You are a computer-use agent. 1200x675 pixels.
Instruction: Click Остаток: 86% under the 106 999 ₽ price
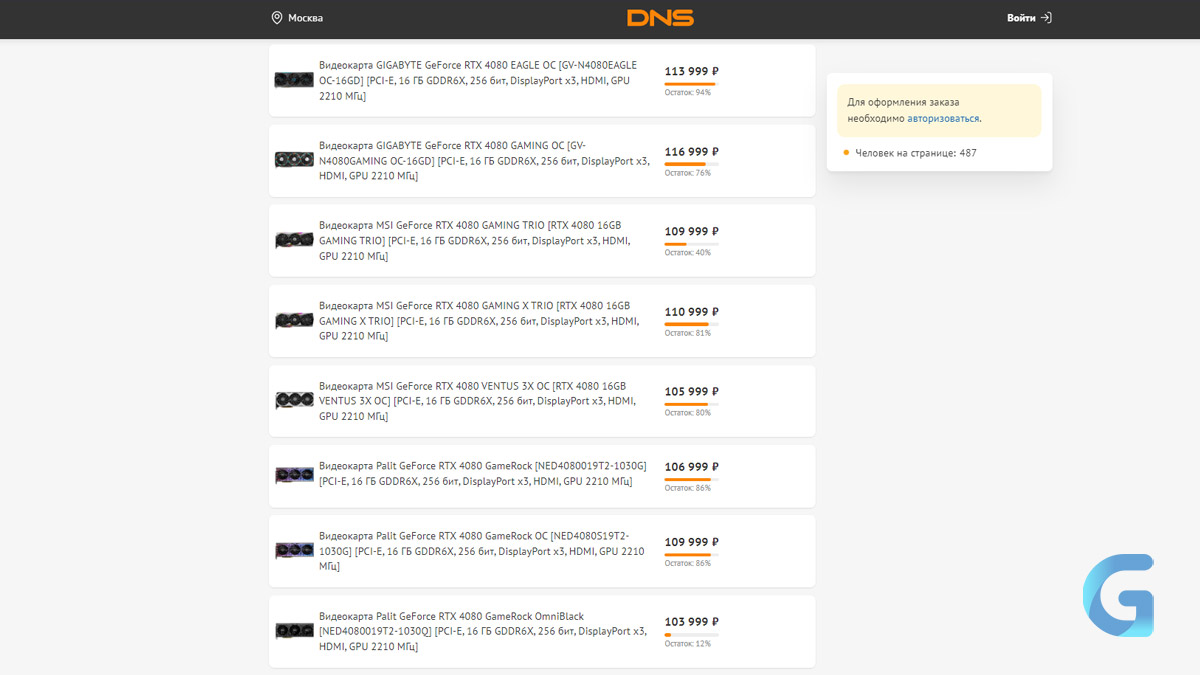(x=688, y=488)
